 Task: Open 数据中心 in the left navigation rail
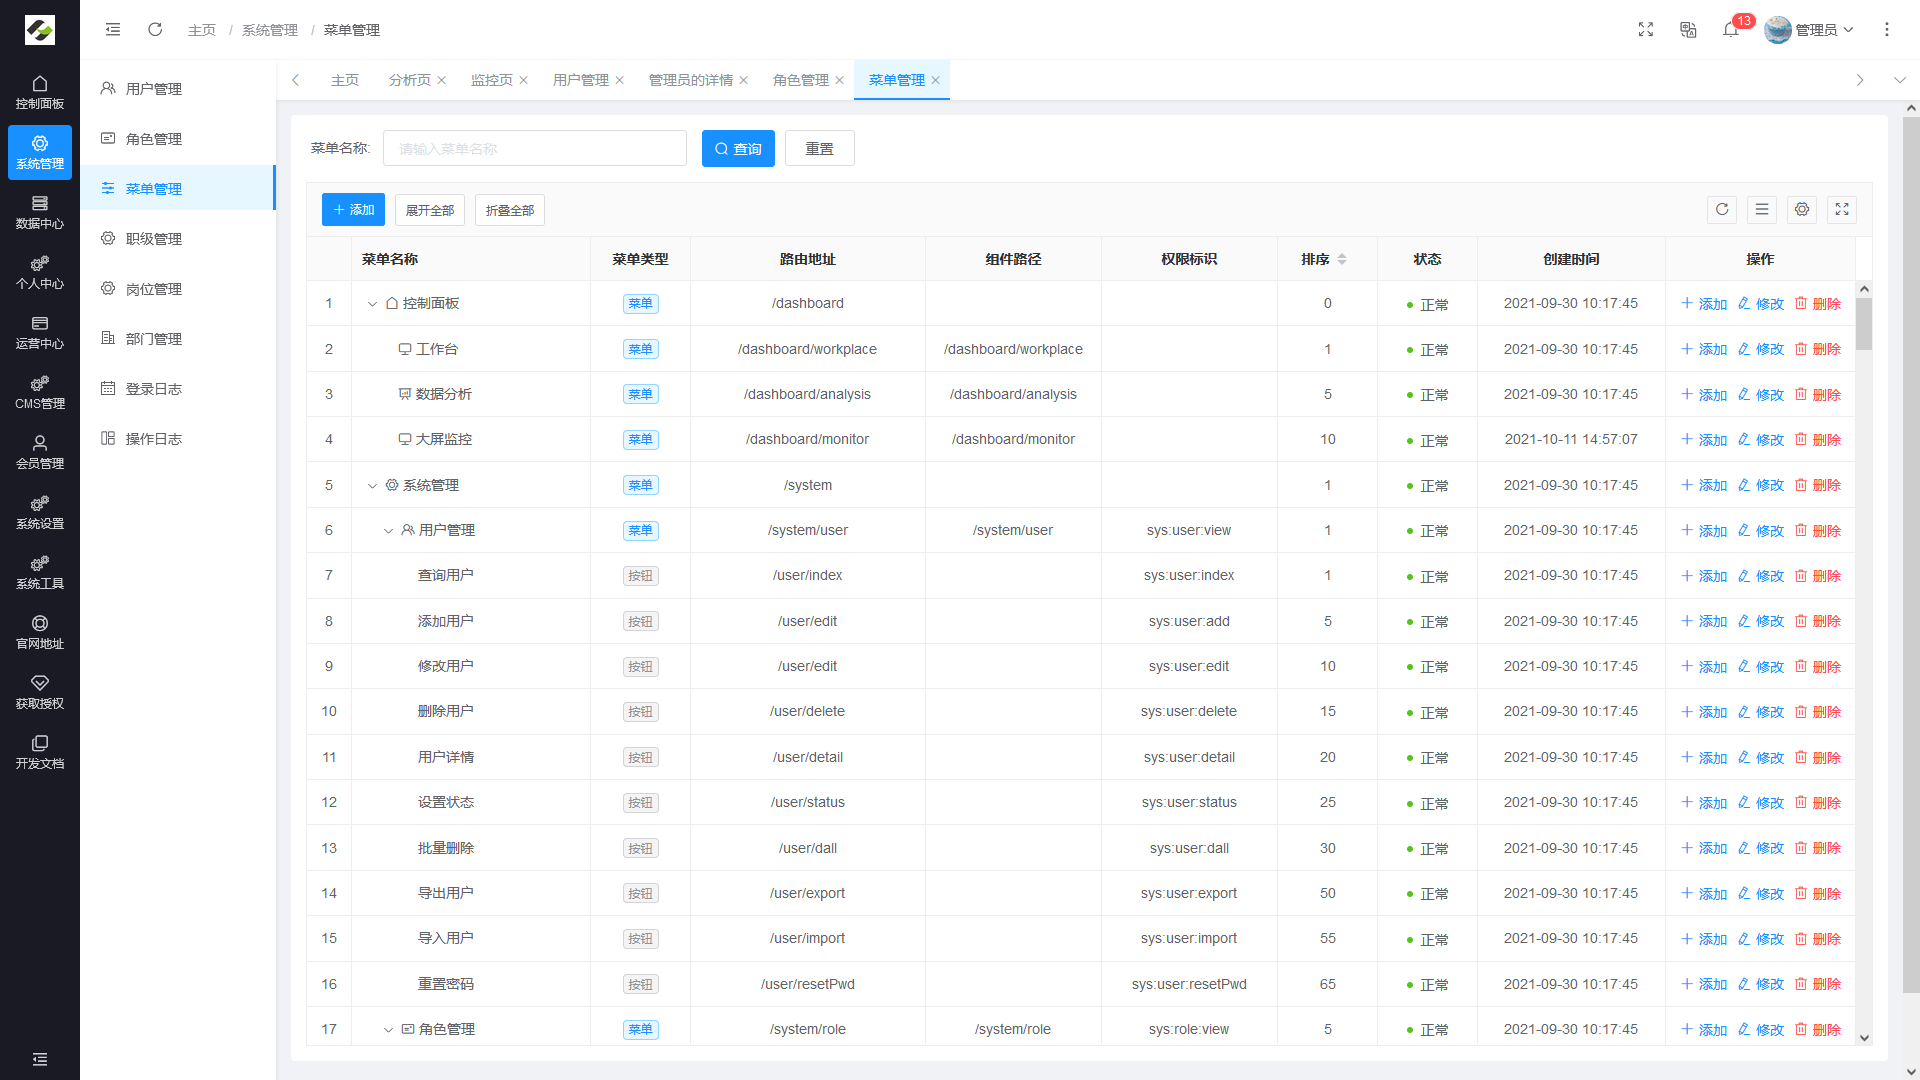pos(40,212)
